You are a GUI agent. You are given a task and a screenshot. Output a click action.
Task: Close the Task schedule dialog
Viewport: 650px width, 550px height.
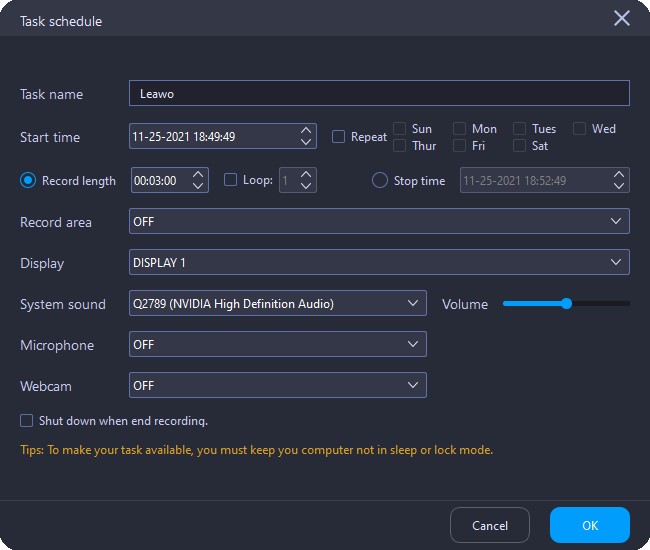point(622,19)
